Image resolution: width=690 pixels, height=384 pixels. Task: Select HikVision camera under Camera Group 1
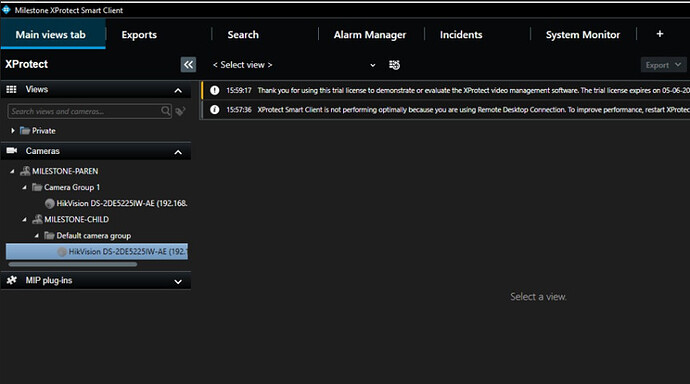(121, 203)
